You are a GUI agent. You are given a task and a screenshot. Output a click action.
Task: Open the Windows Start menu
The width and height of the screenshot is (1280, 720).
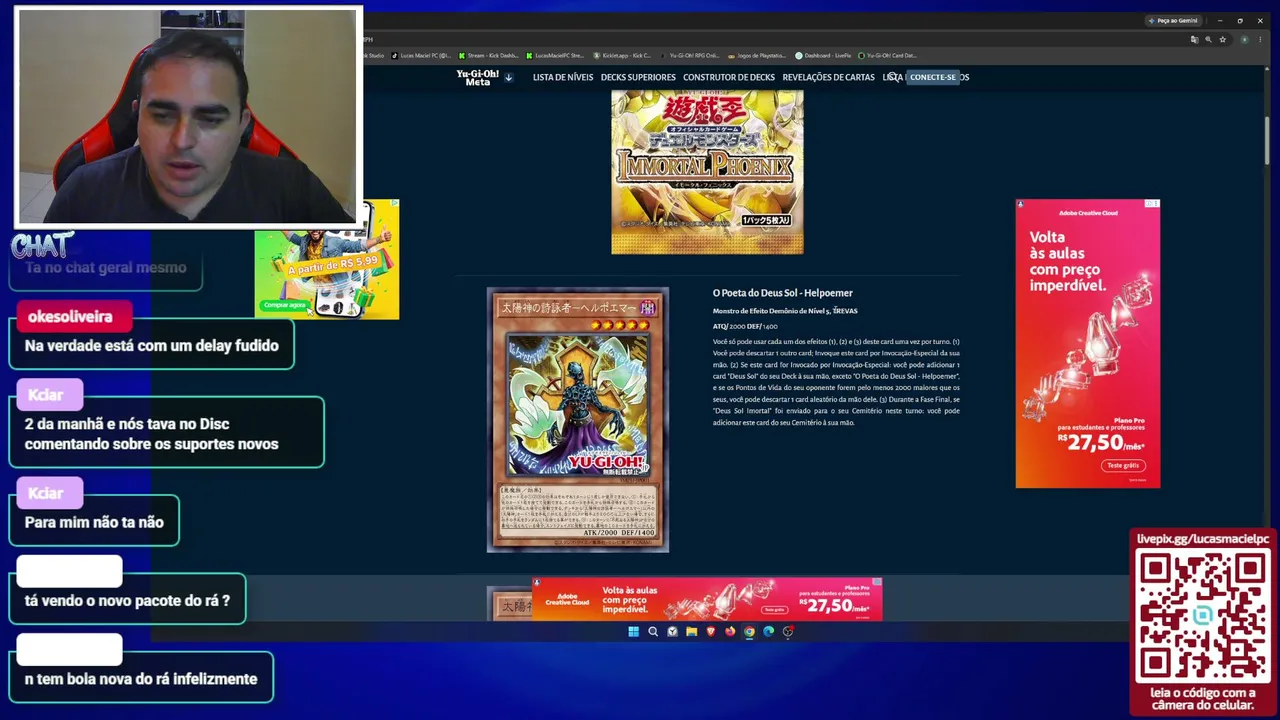point(633,631)
